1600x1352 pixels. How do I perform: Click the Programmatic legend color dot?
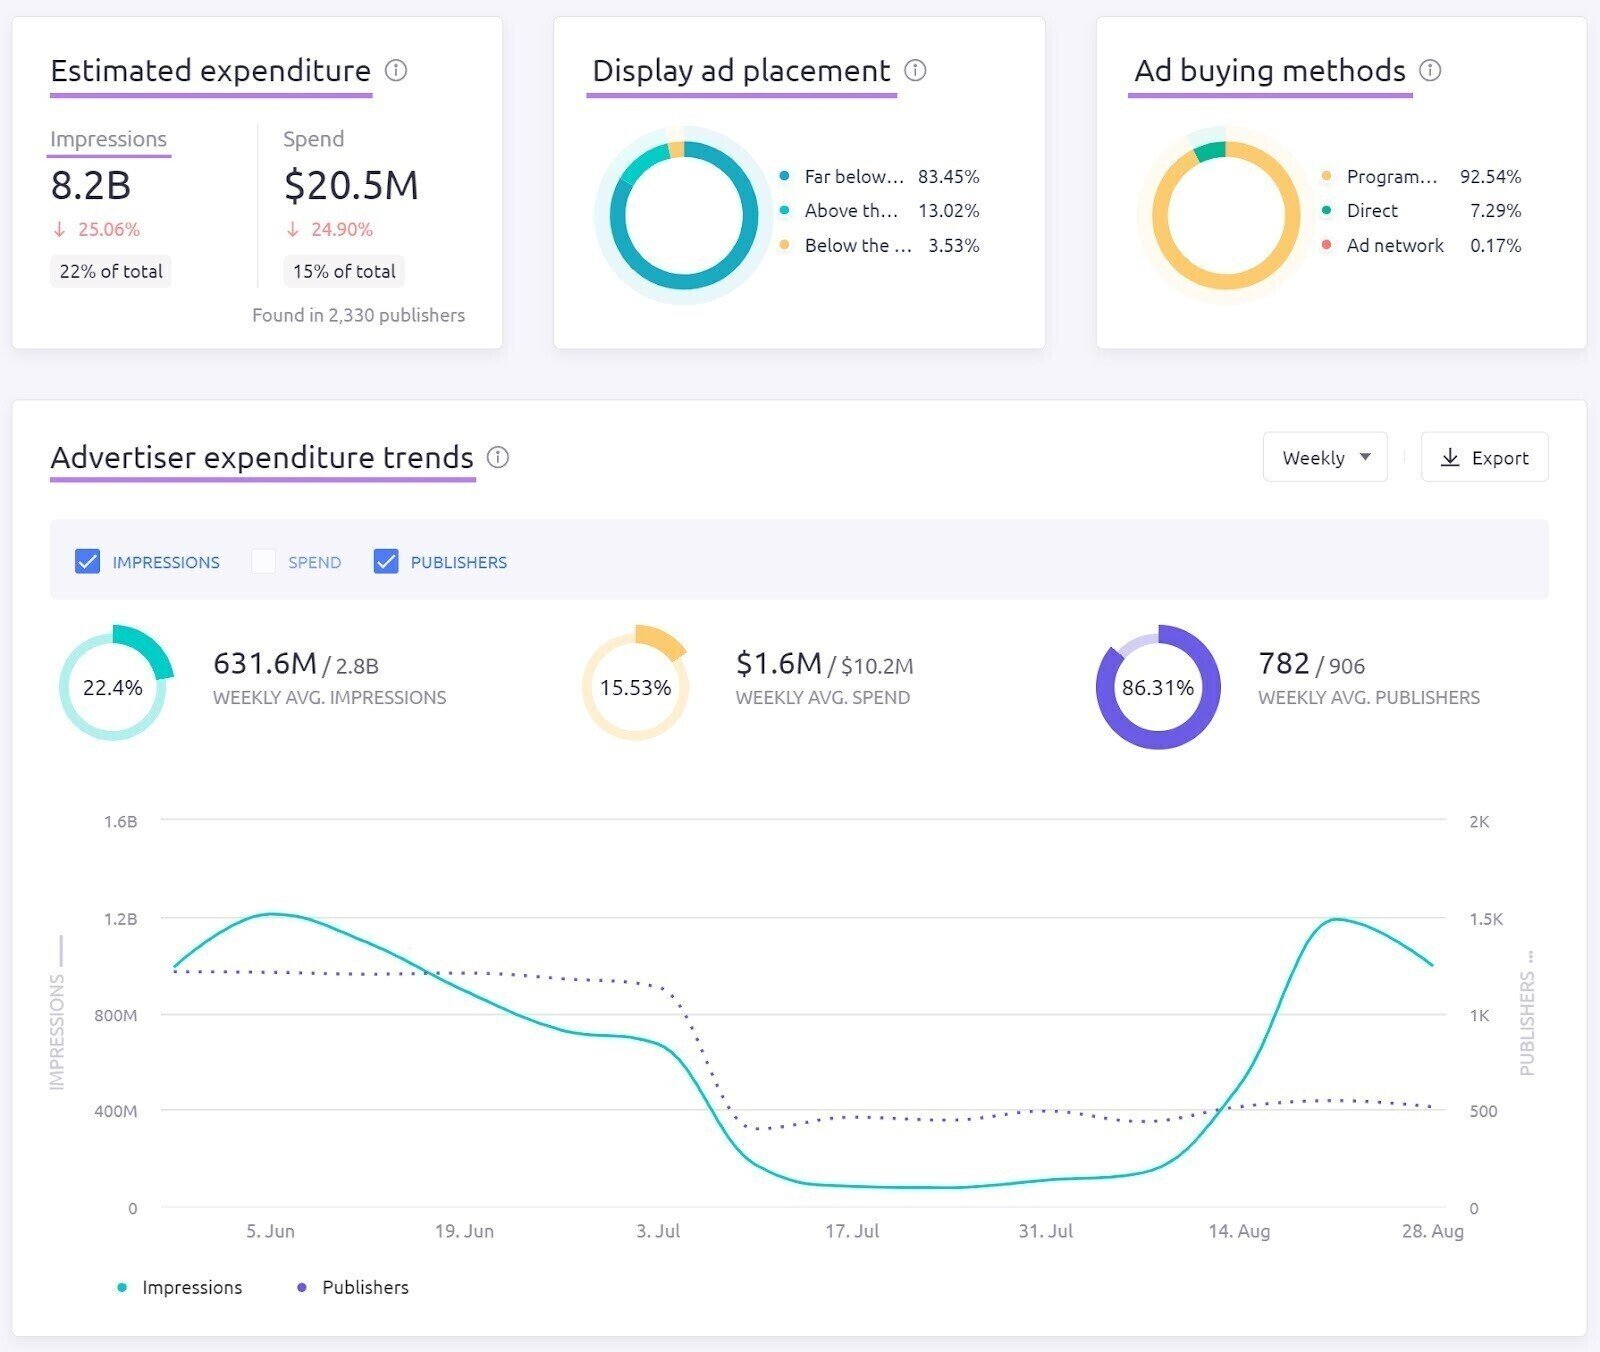1325,176
